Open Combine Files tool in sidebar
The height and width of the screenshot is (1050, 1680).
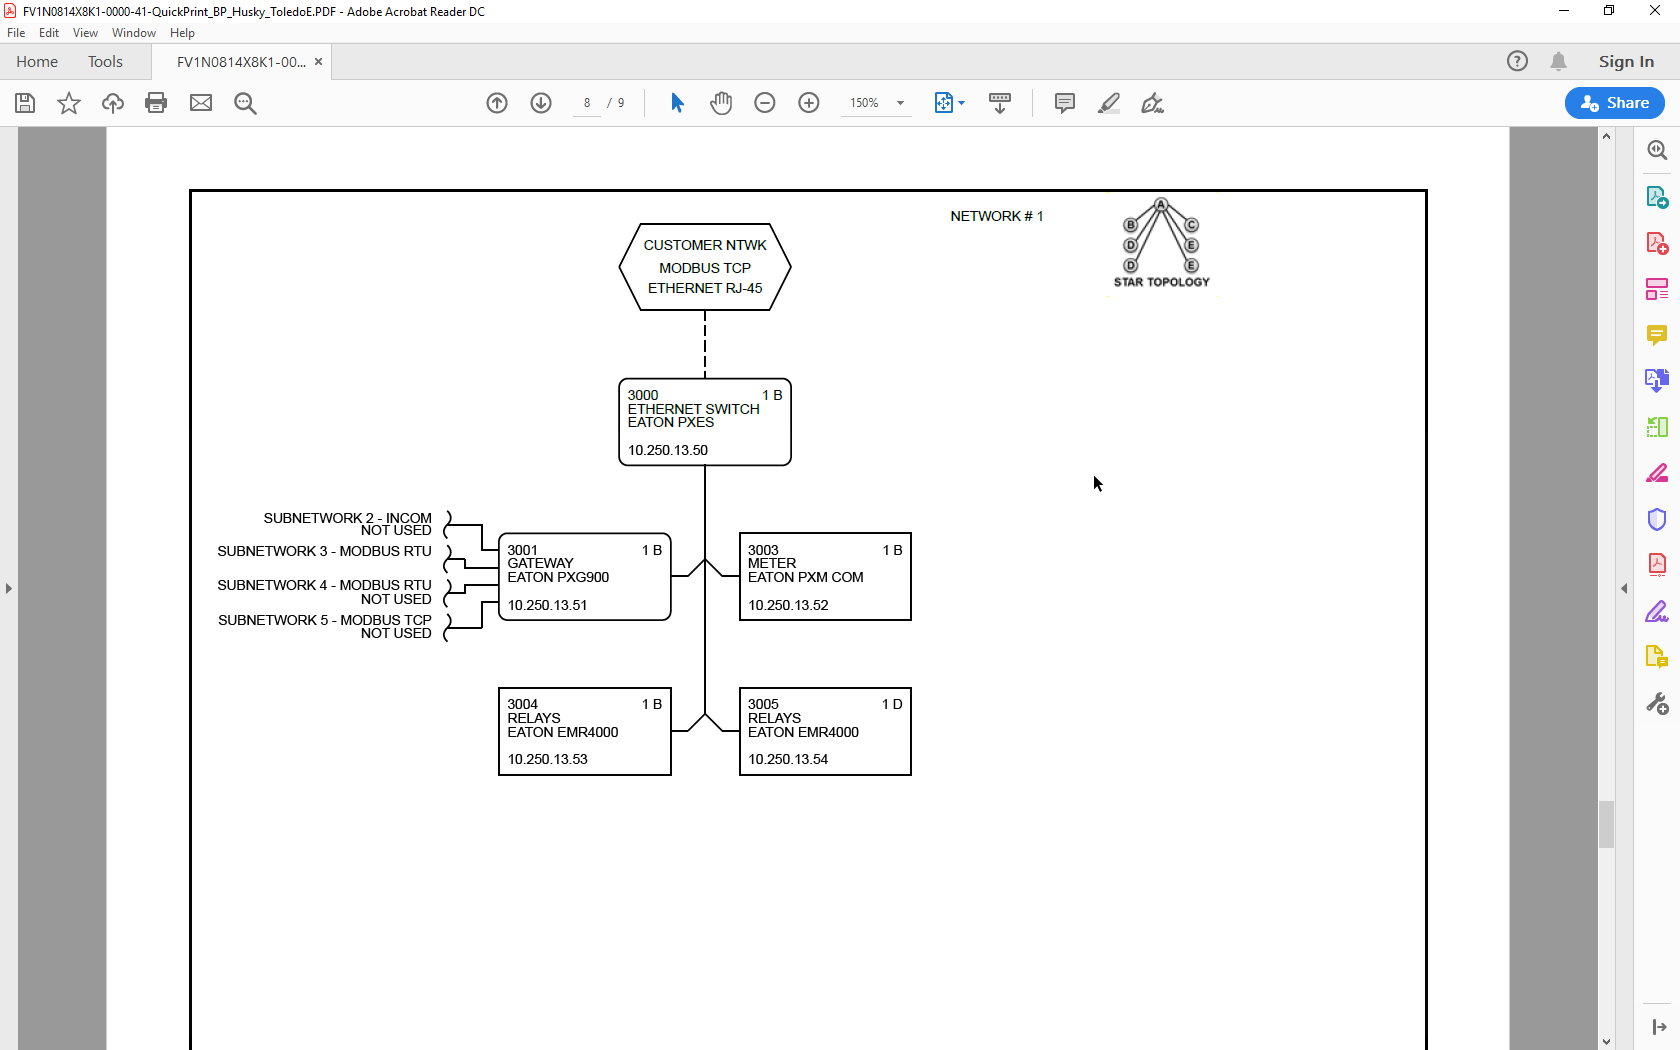(1657, 381)
